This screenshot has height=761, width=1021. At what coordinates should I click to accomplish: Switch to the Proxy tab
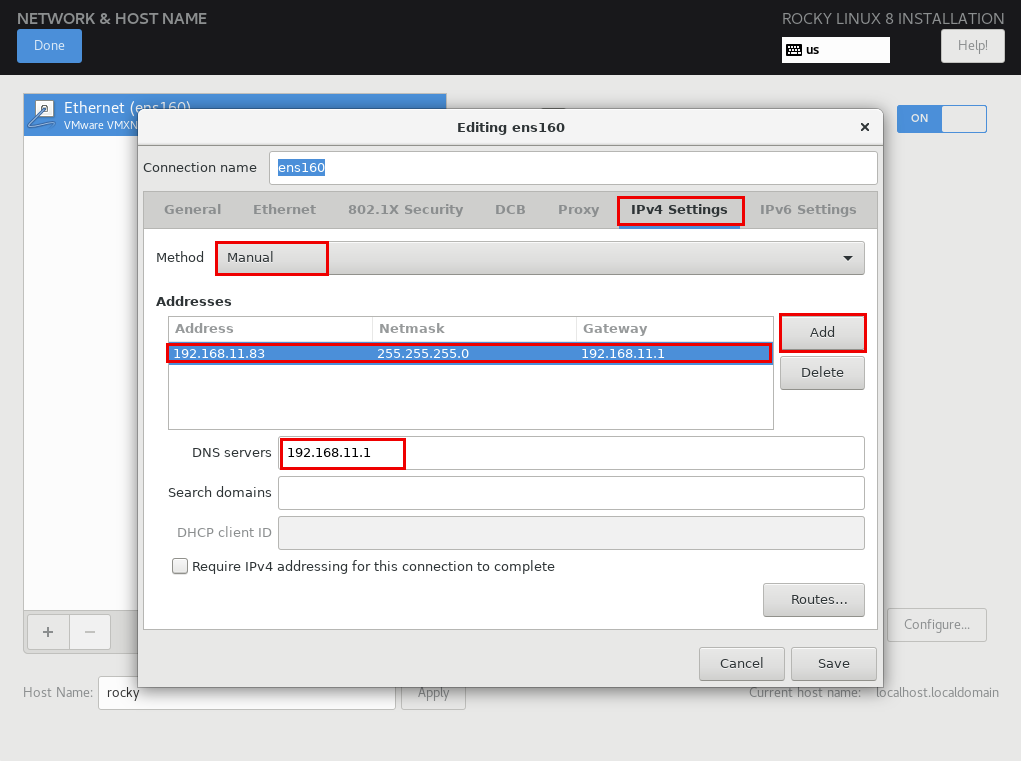[x=578, y=210]
